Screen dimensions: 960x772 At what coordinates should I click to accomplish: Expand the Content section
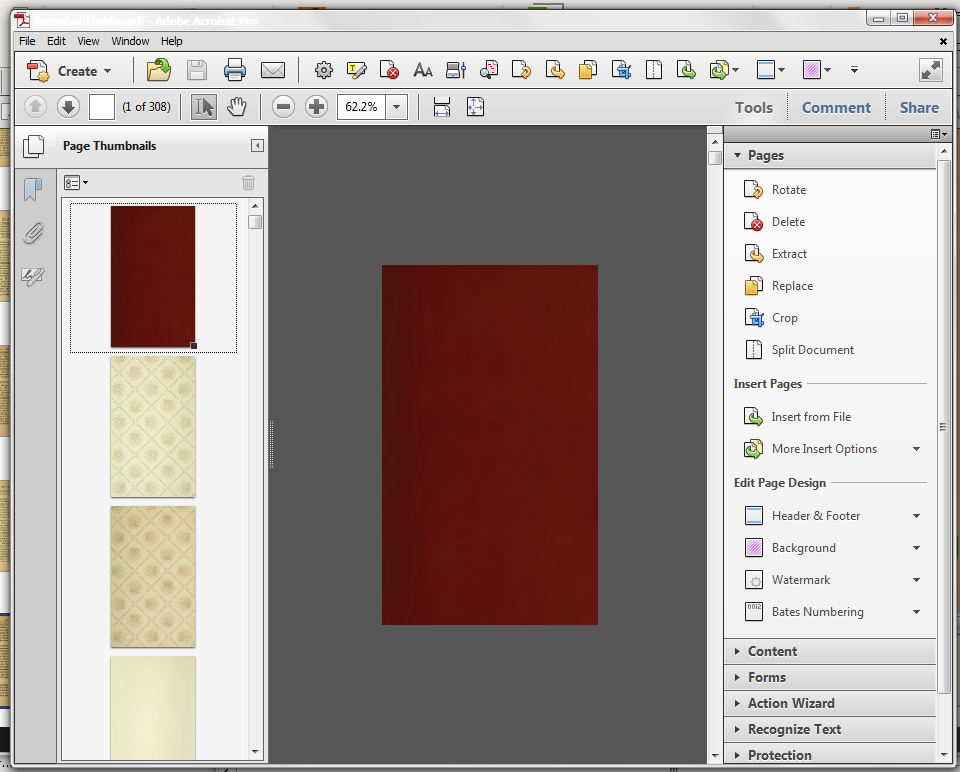pos(772,651)
